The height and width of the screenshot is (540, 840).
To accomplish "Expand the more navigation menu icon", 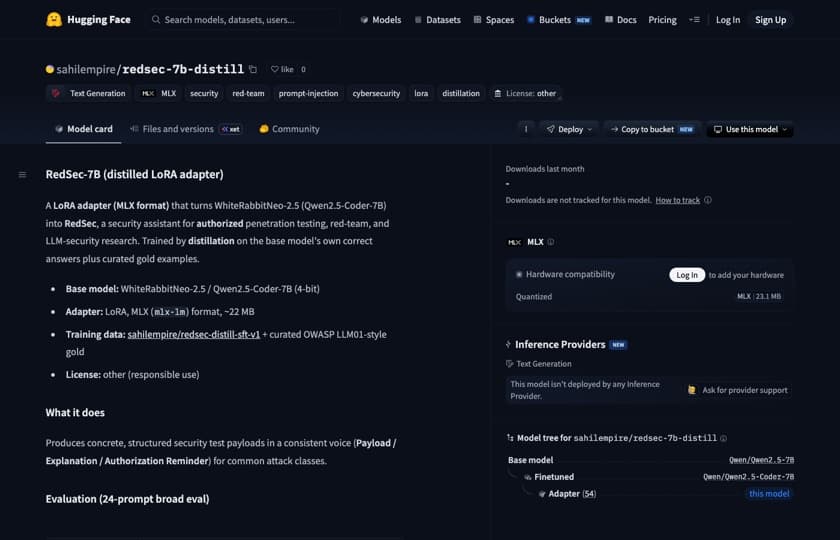I will 694,20.
